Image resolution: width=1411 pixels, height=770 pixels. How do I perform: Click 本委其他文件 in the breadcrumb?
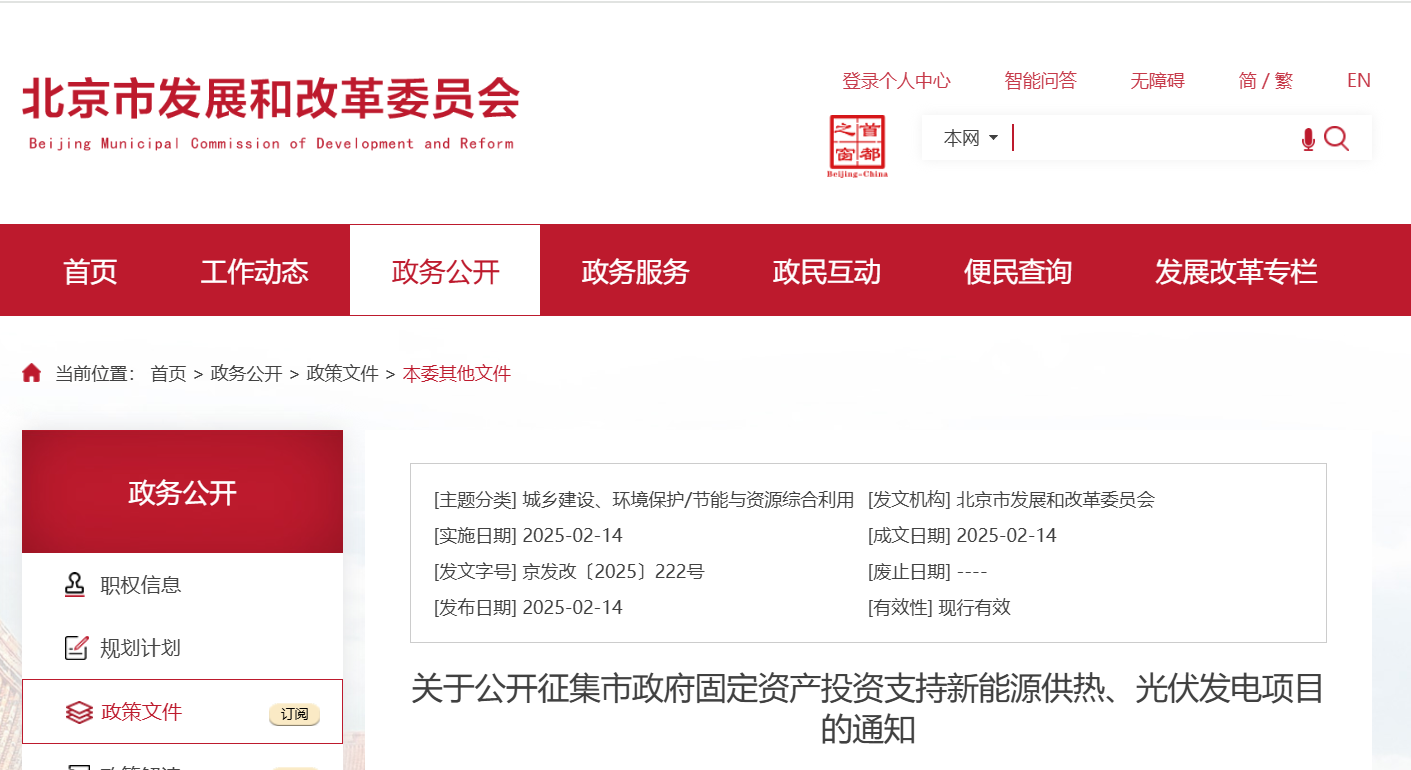tap(456, 374)
